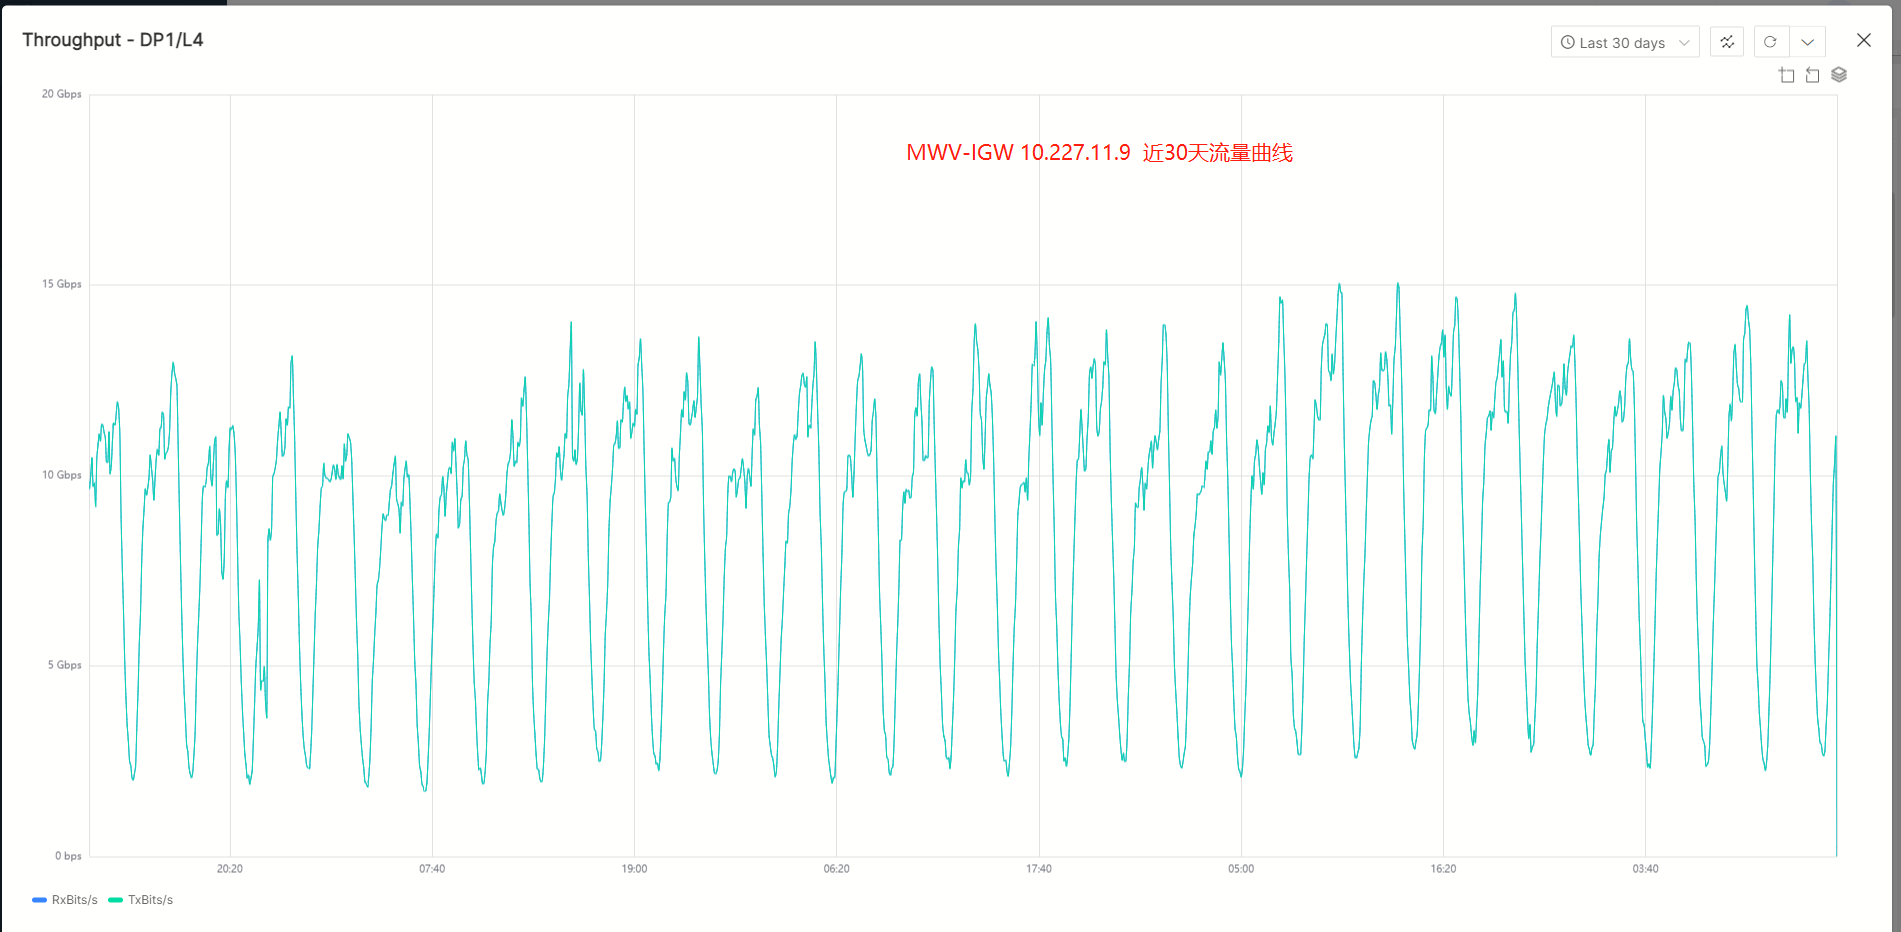Click the 15 Gbps y-axis label
Image resolution: width=1901 pixels, height=932 pixels.
click(x=62, y=284)
